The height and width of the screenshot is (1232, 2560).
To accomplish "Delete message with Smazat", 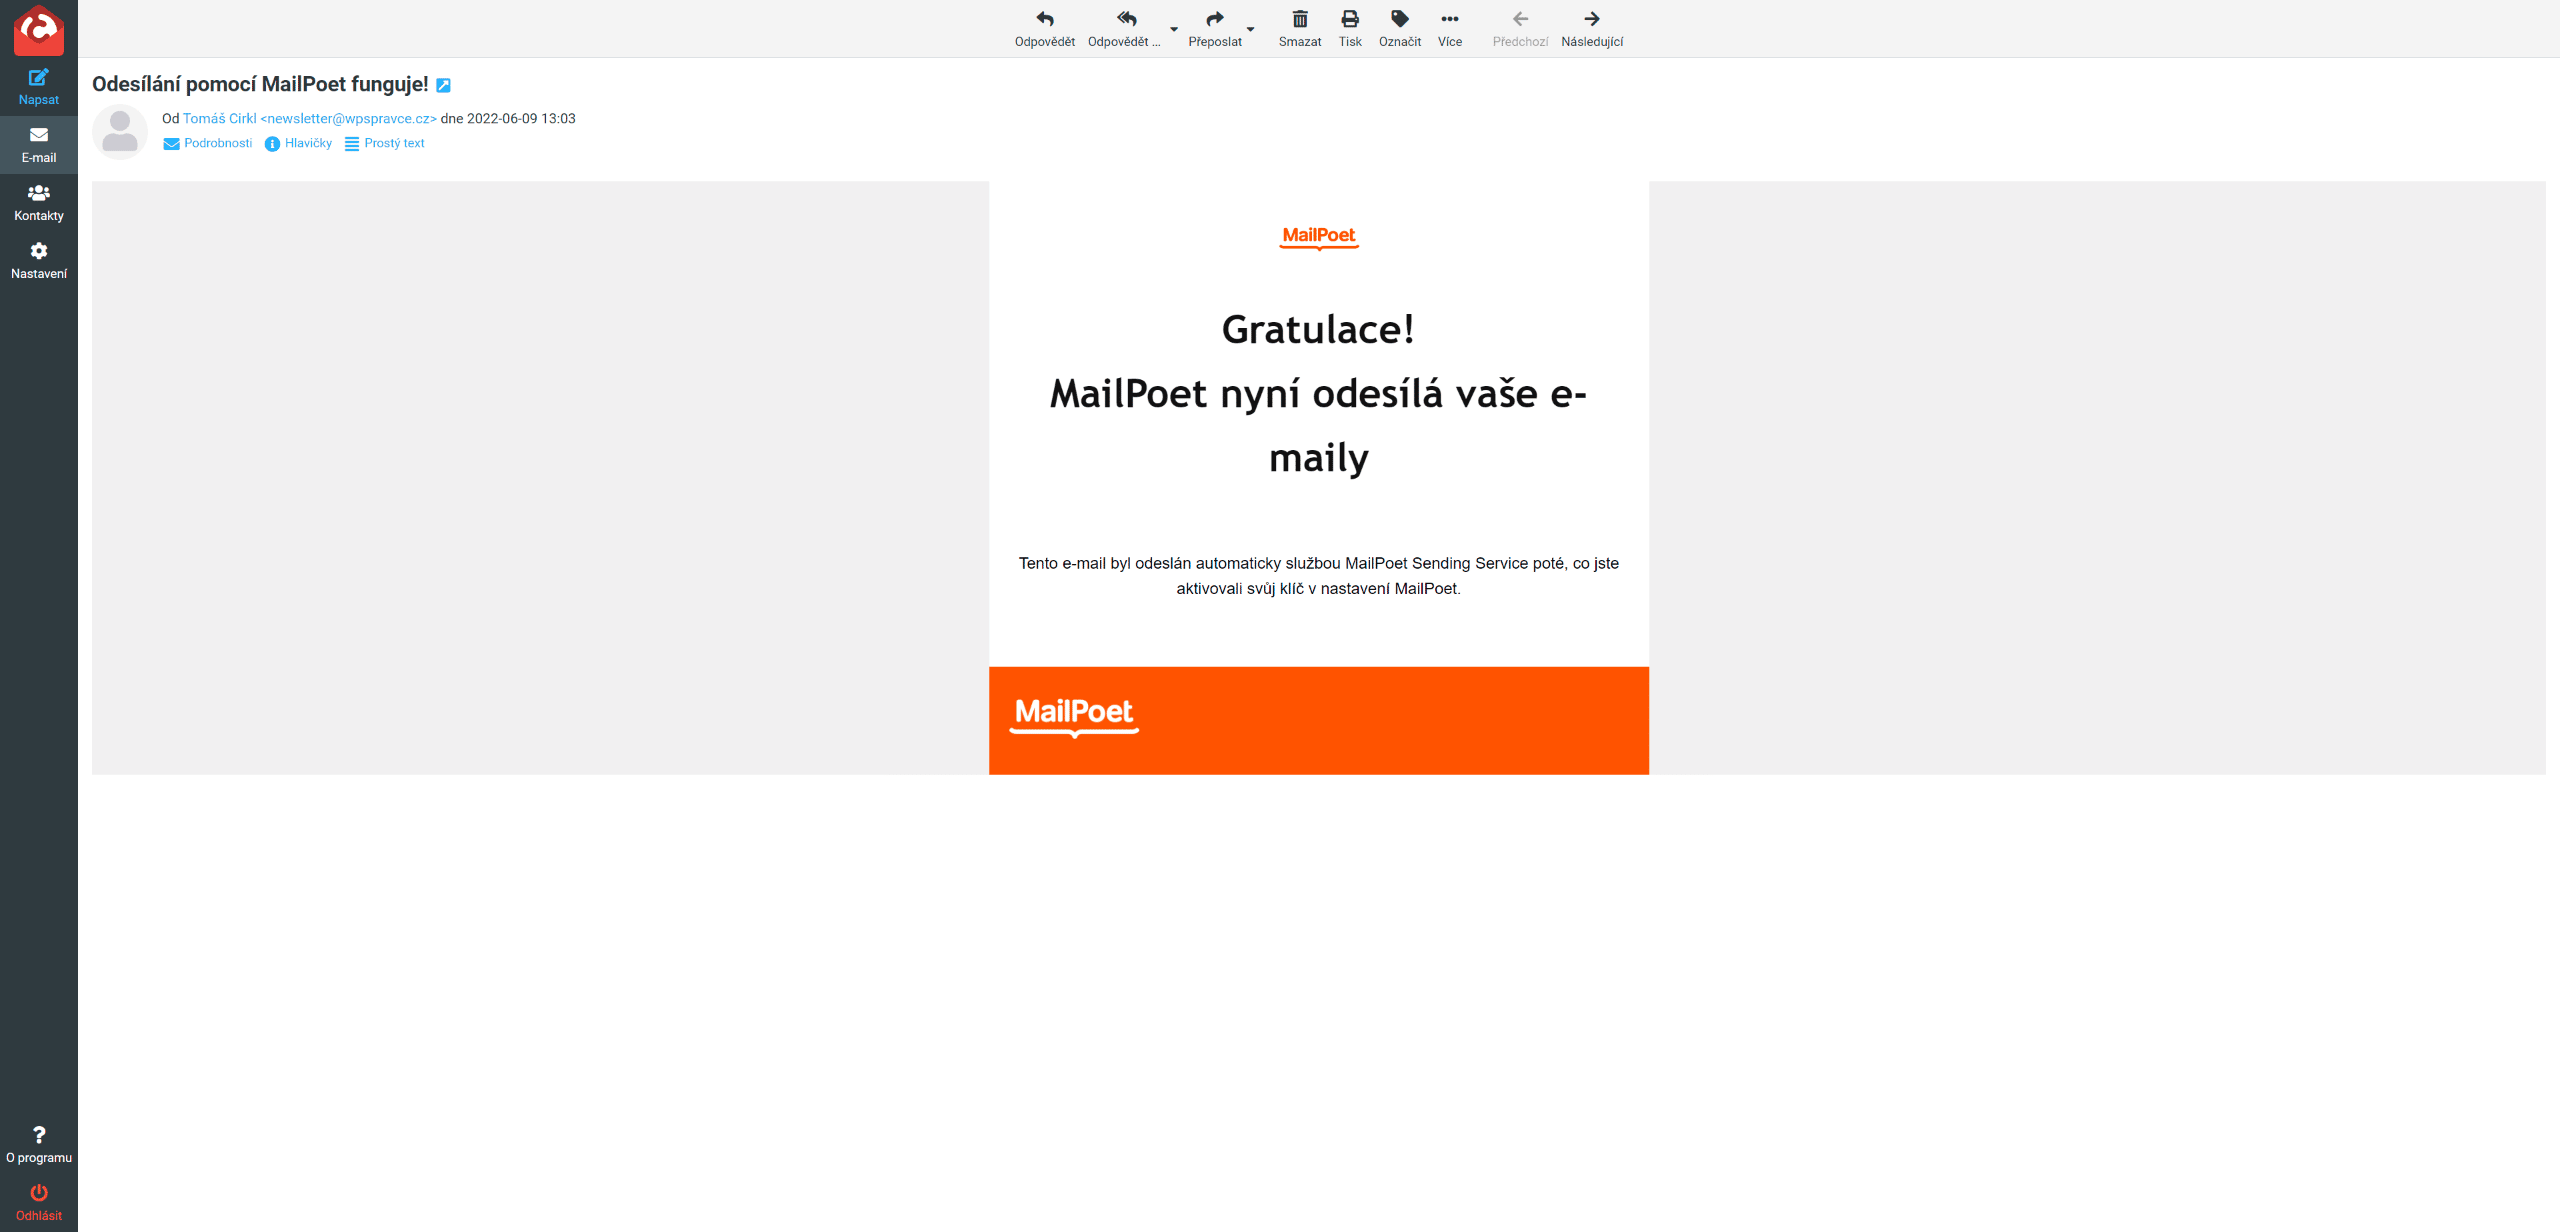I will [x=1300, y=29].
